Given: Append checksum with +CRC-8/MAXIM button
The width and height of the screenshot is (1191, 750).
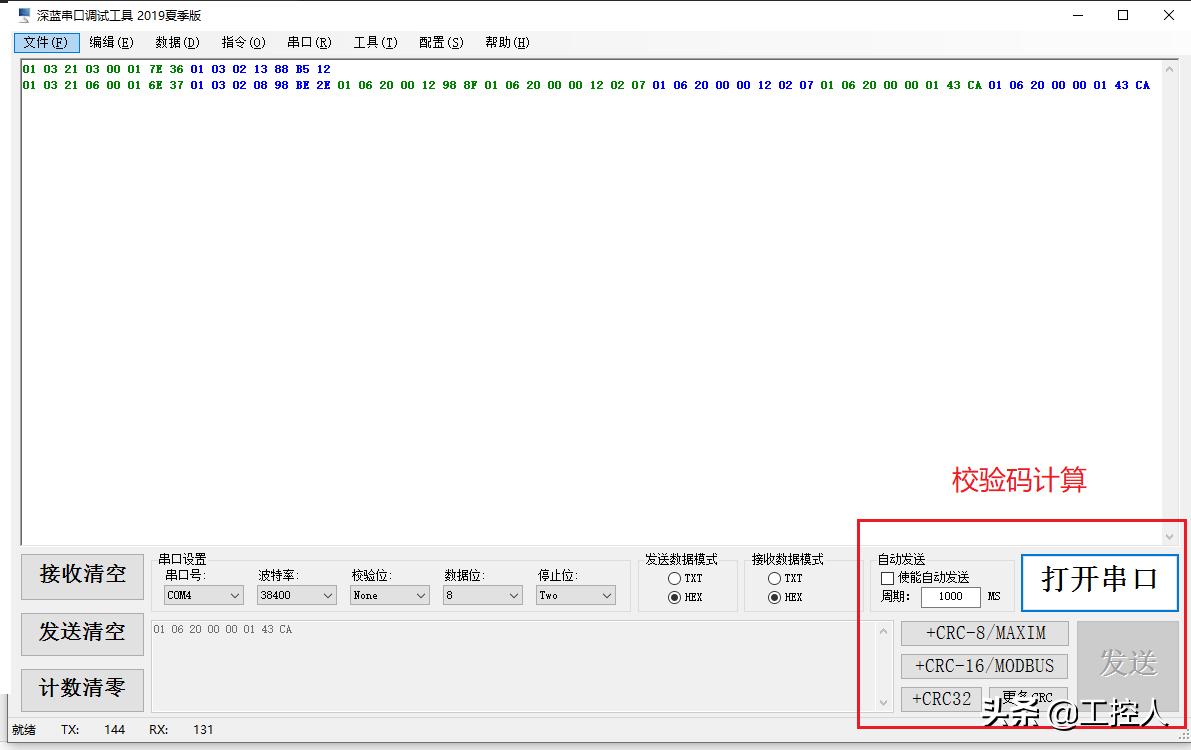Looking at the screenshot, I should (x=984, y=633).
